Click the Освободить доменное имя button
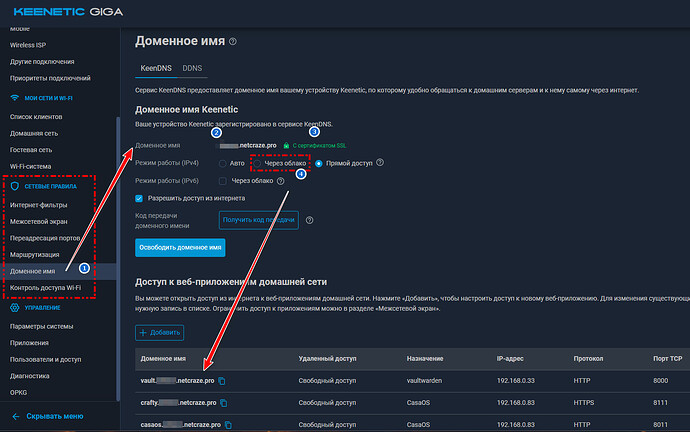The image size is (690, 432). pos(179,247)
